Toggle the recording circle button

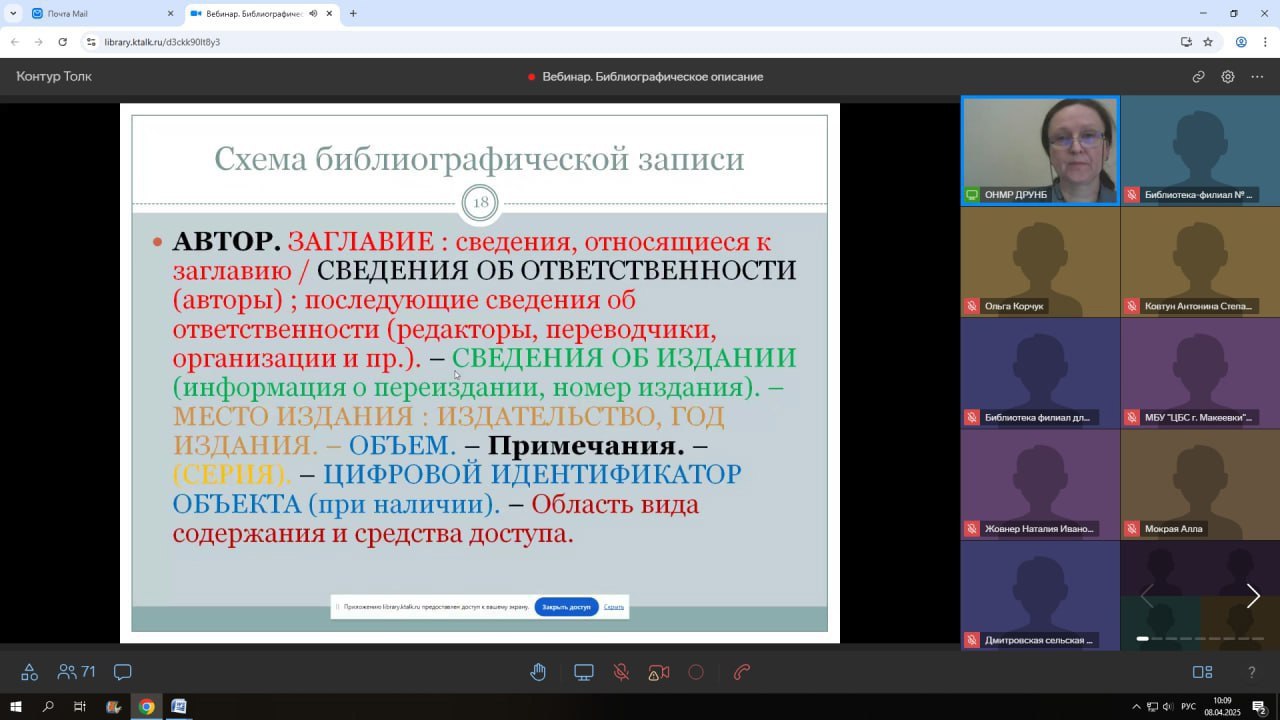coord(697,672)
